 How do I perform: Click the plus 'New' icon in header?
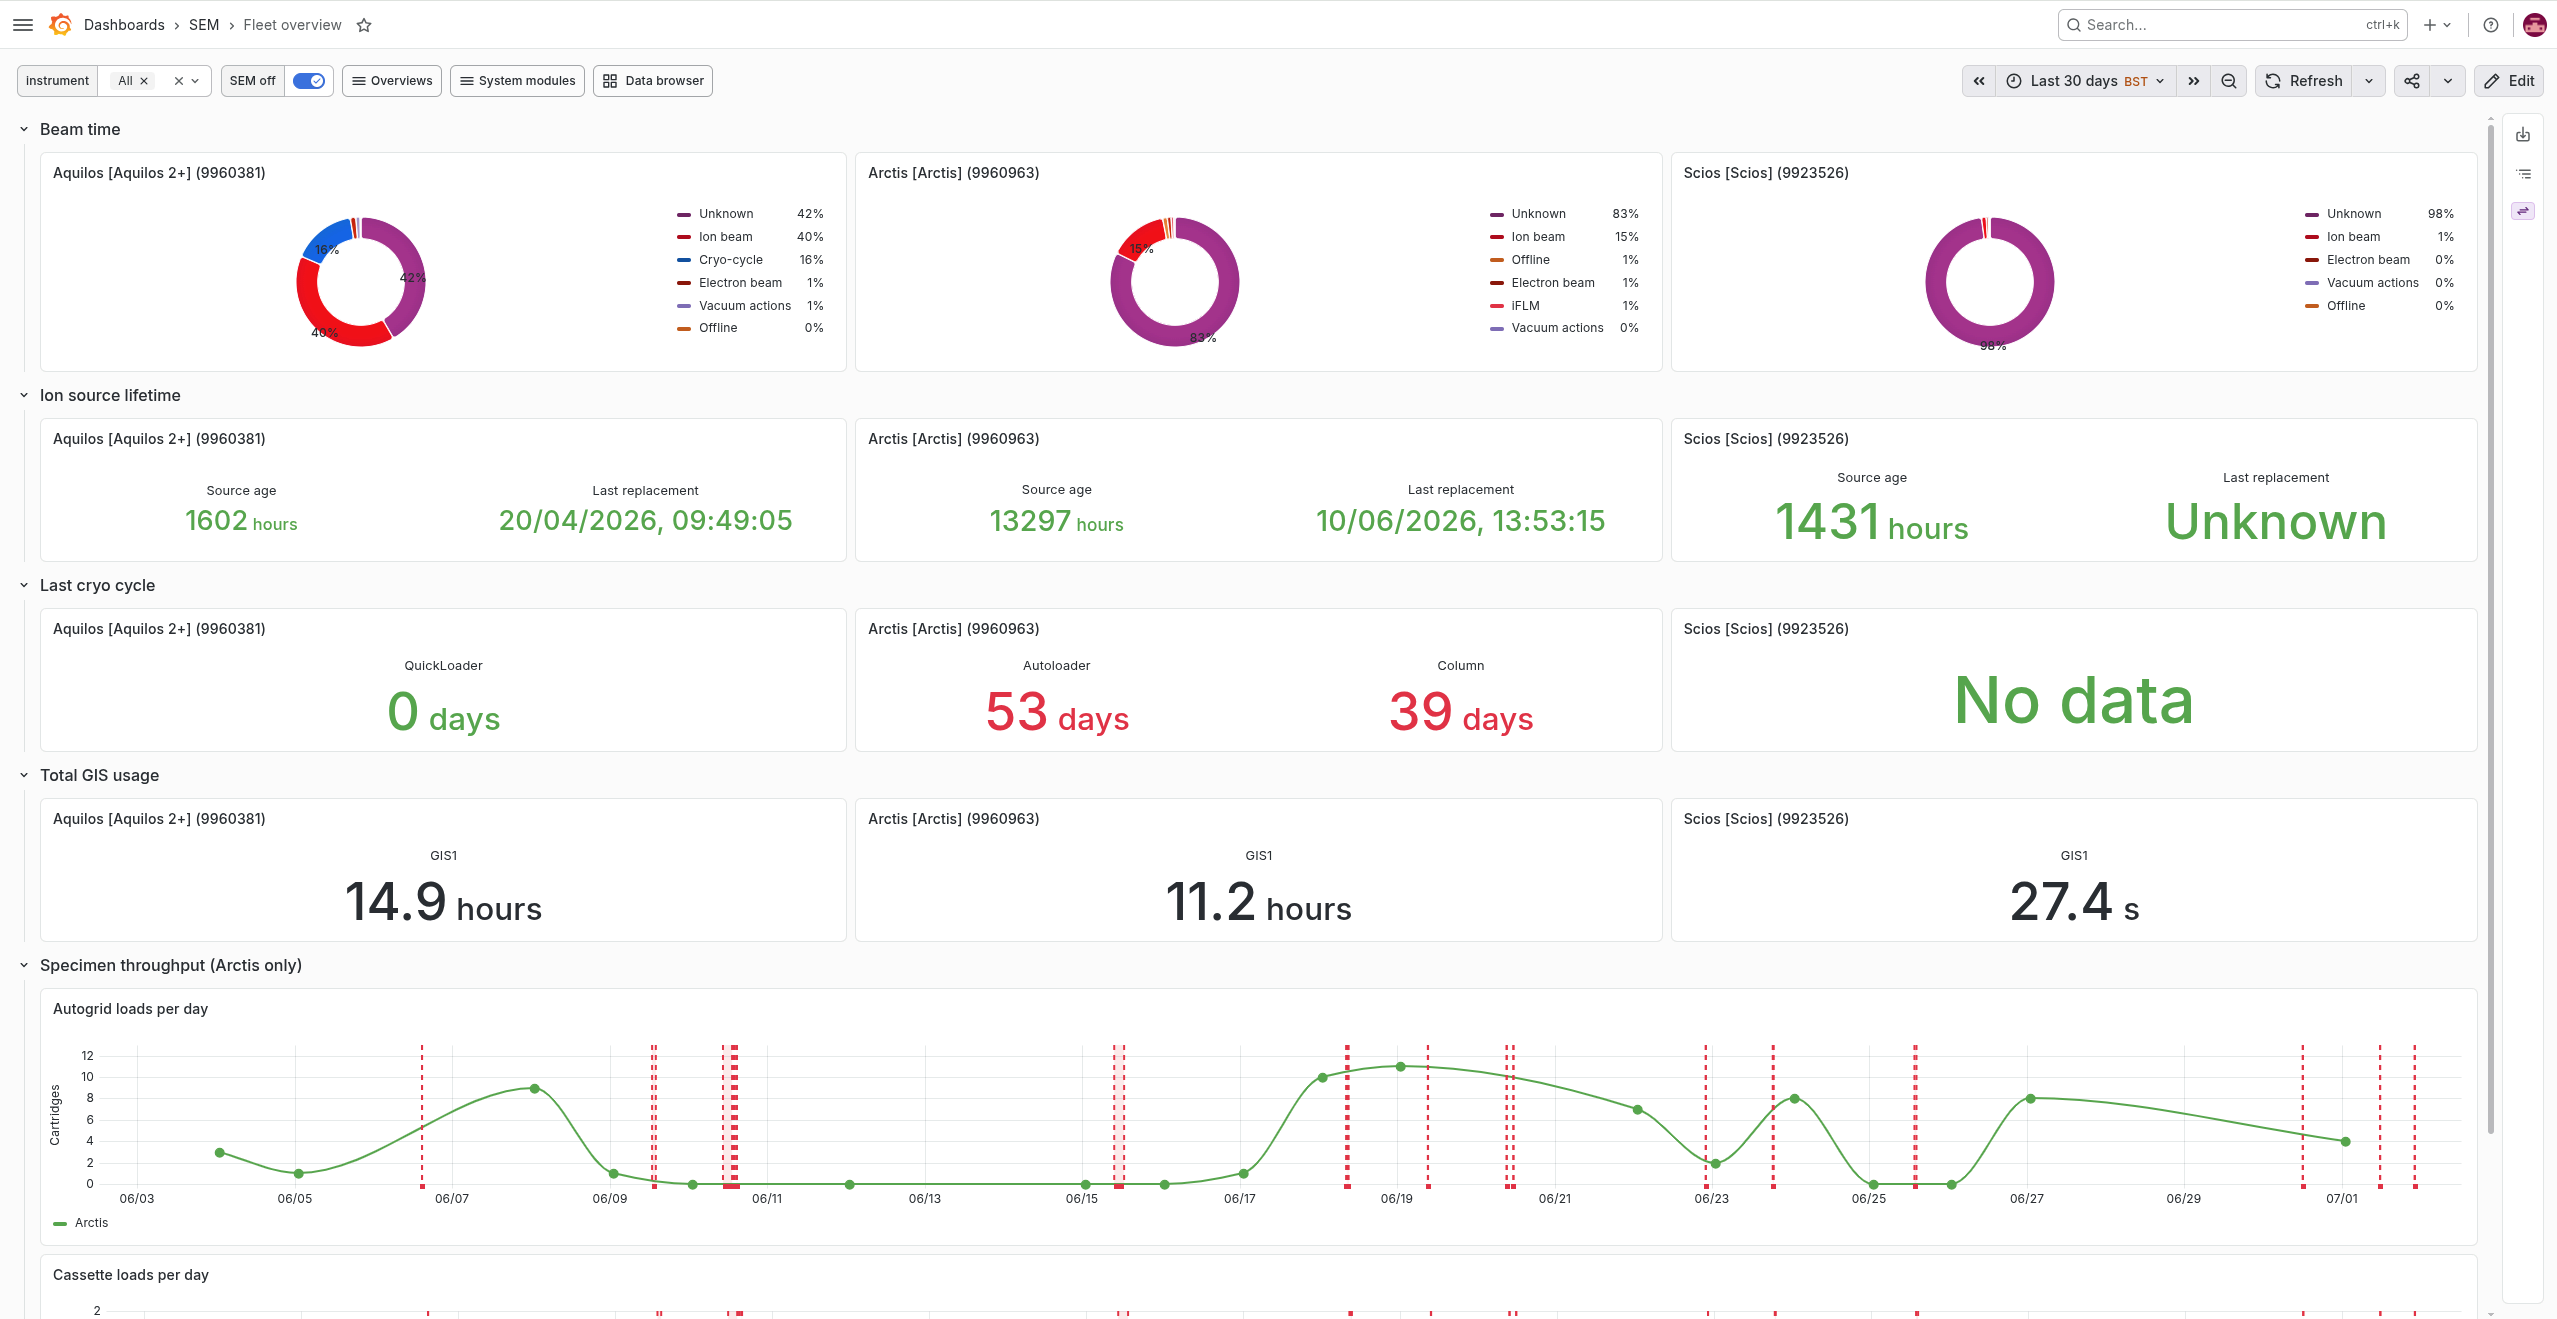[2437, 25]
